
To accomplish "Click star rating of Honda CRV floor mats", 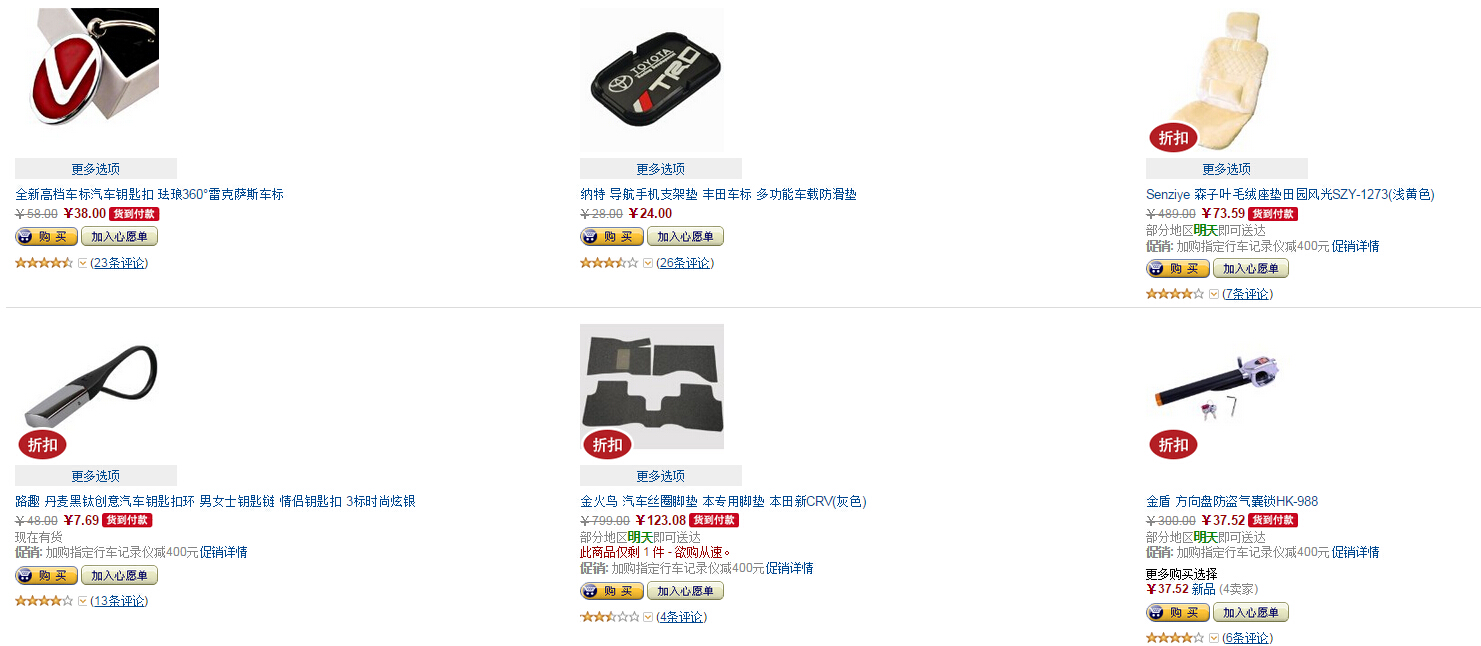I will click(610, 617).
